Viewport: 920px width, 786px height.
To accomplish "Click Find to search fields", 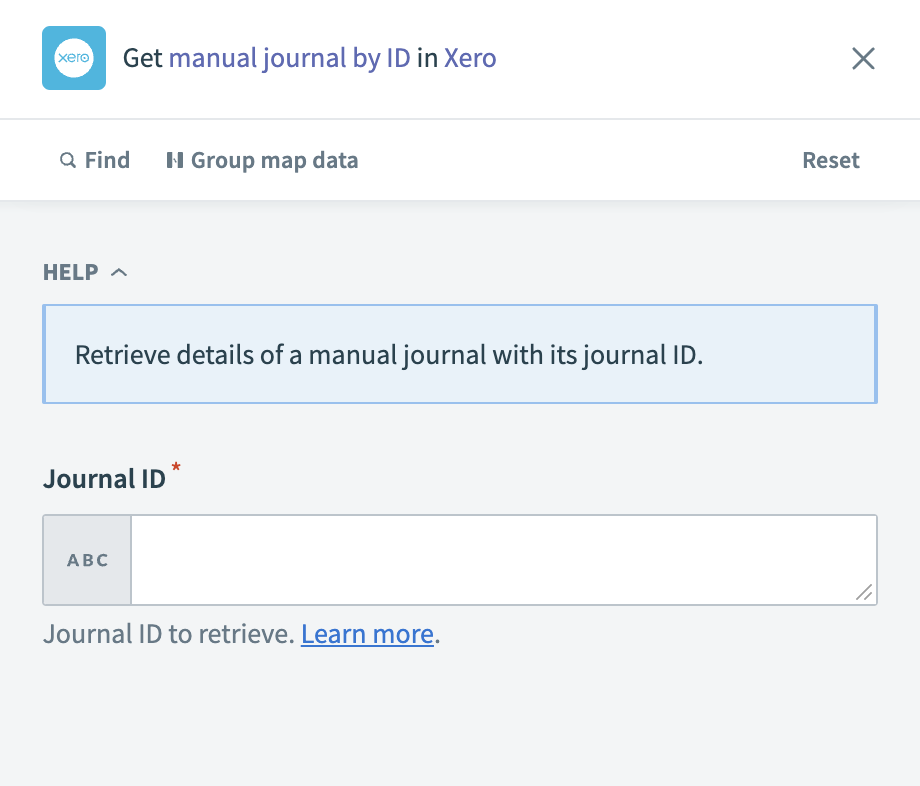I will pyautogui.click(x=95, y=160).
